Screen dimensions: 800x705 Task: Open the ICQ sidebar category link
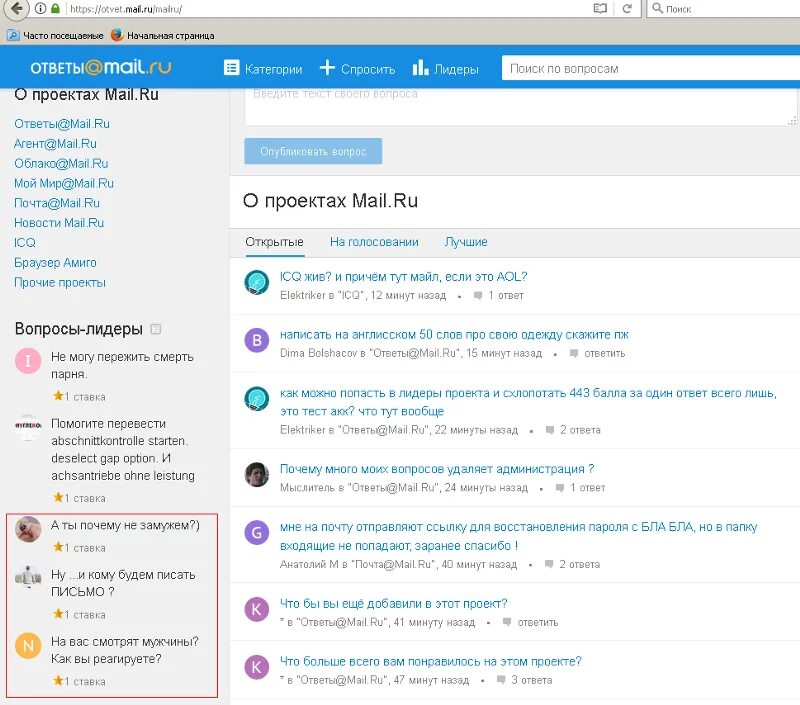click(x=25, y=243)
